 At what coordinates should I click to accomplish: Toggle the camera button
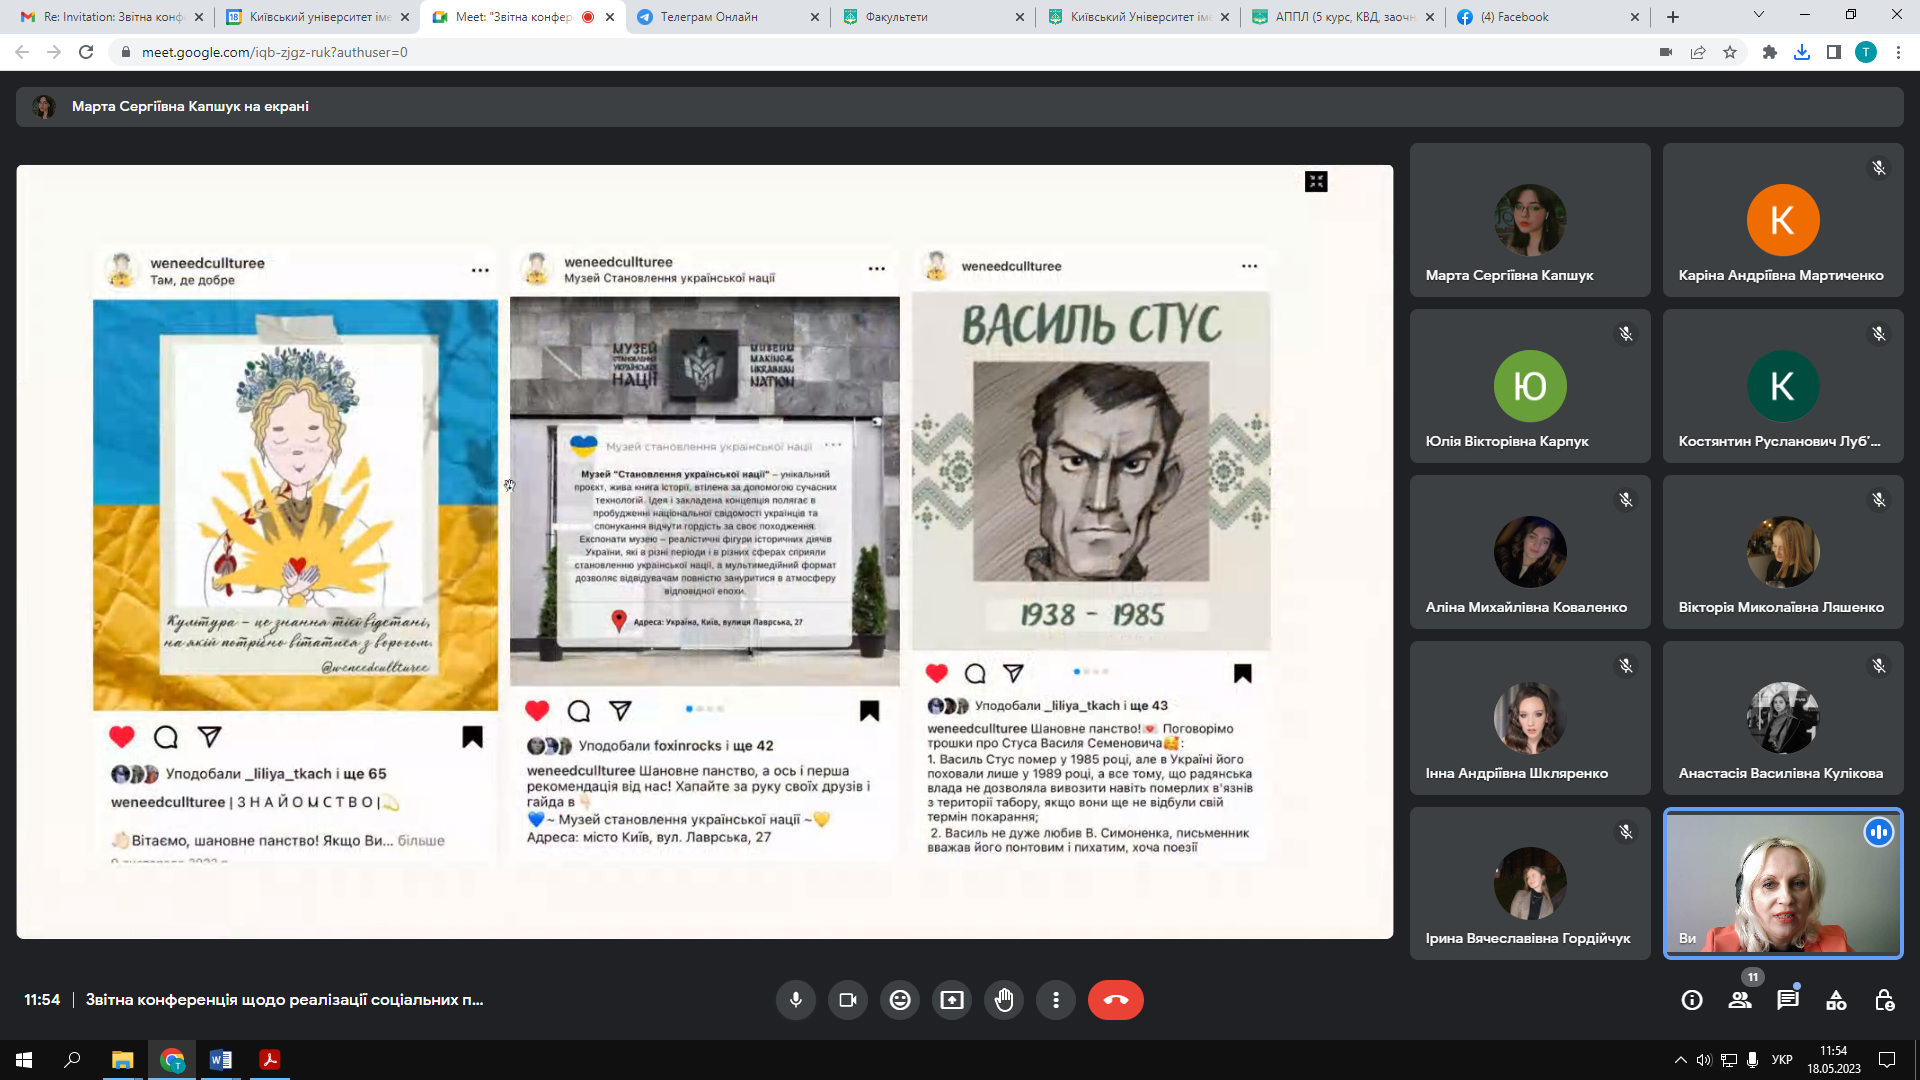click(848, 1000)
